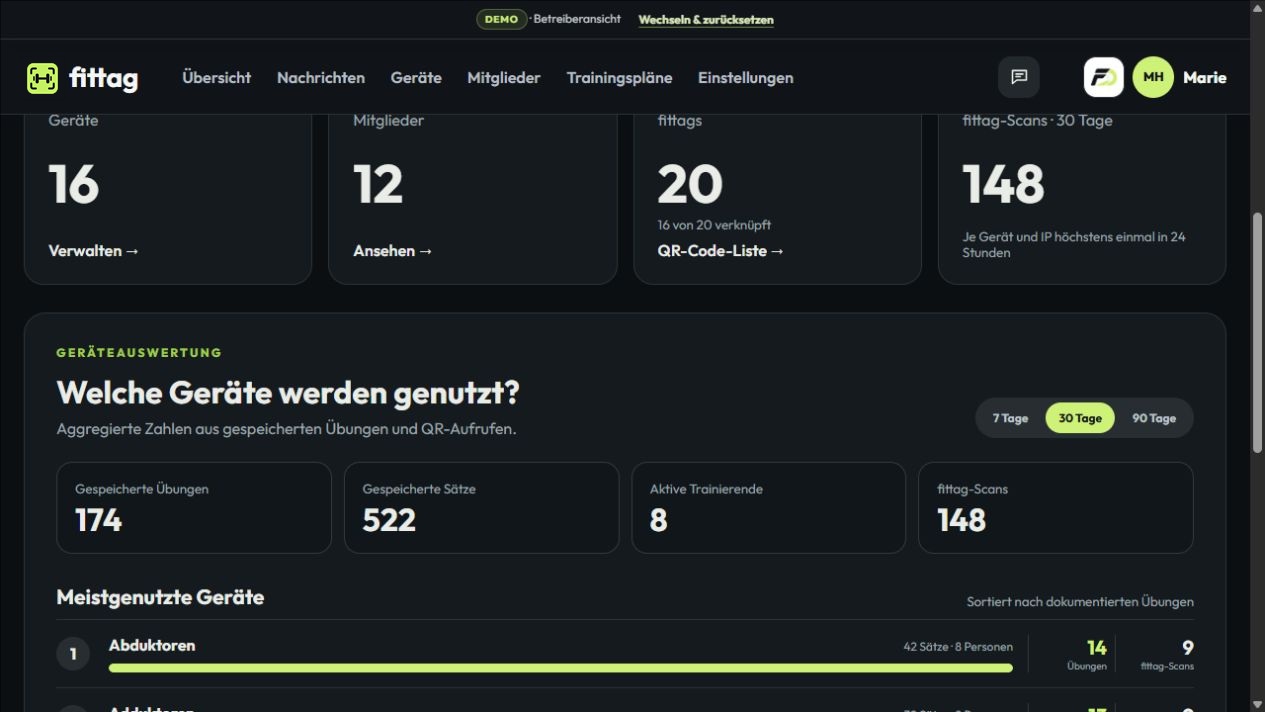The height and width of the screenshot is (712, 1265).
Task: Click the DEMO badge
Action: pos(501,19)
